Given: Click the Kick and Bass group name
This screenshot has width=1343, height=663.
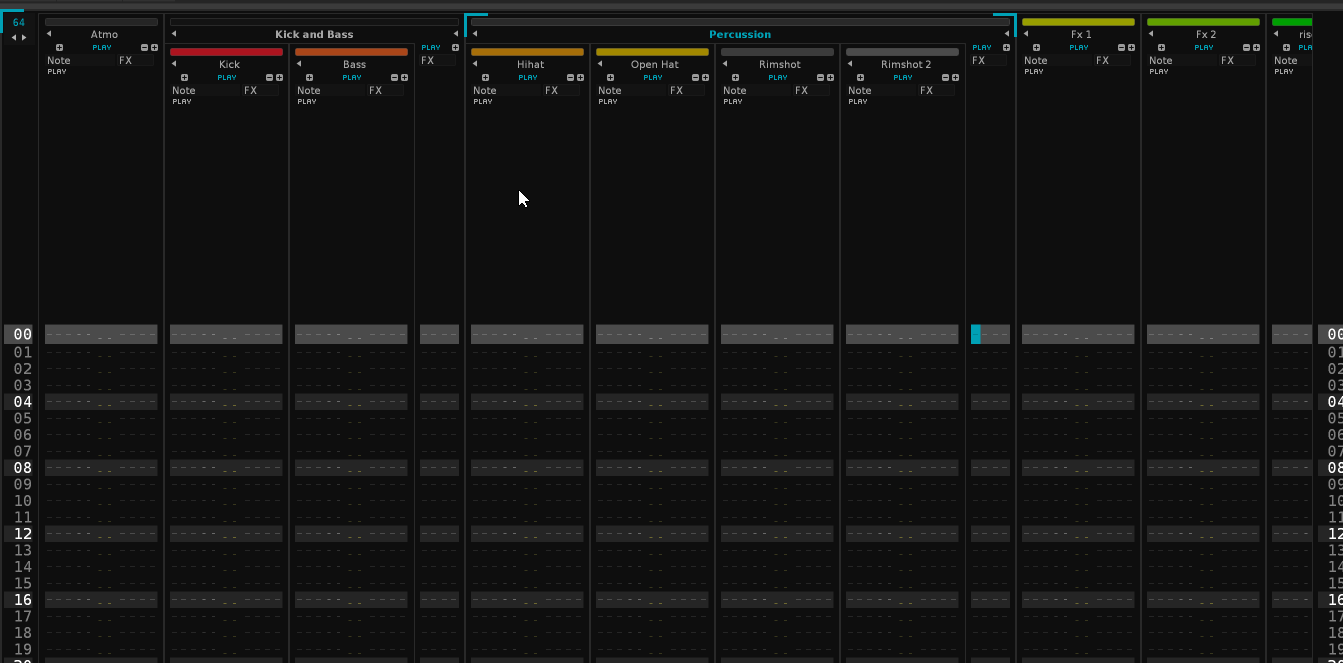Looking at the screenshot, I should tap(314, 34).
